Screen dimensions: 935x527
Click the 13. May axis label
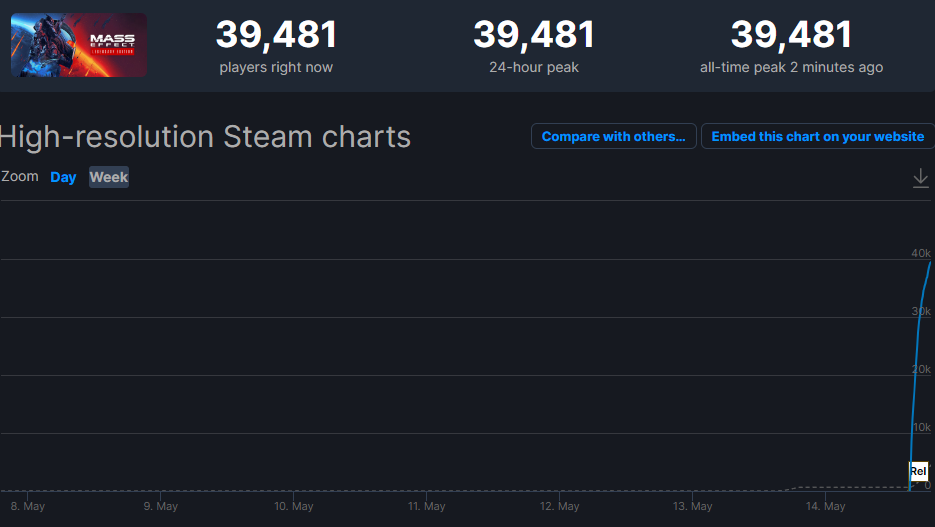692,506
